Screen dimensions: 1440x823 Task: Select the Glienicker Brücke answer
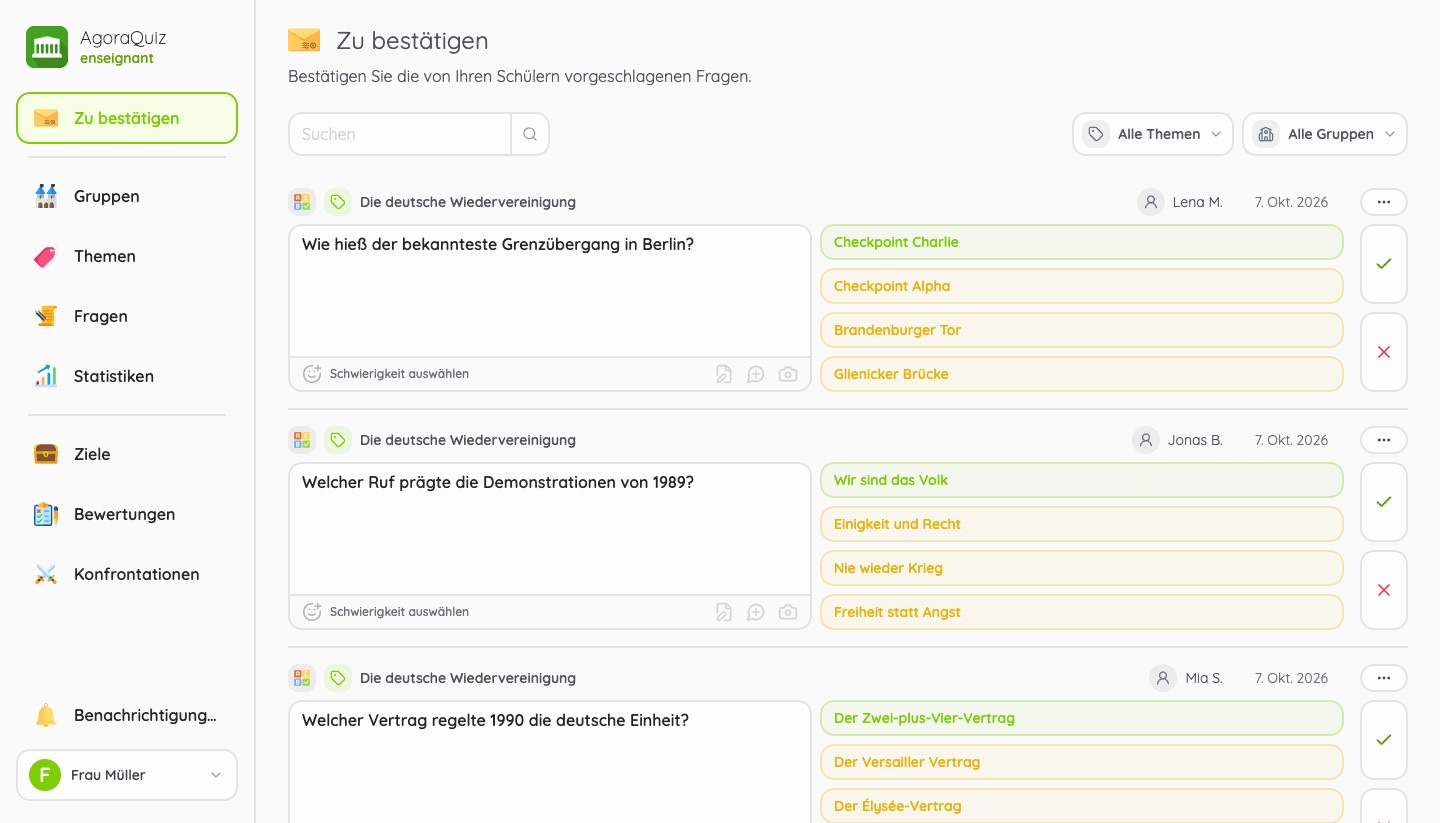tap(1082, 374)
